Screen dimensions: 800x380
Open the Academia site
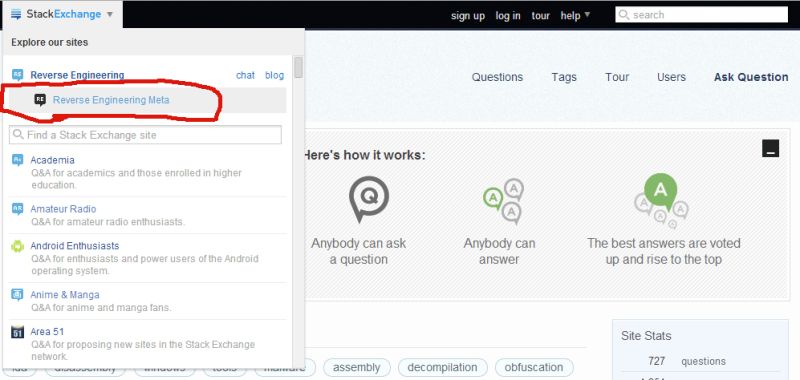[52, 160]
